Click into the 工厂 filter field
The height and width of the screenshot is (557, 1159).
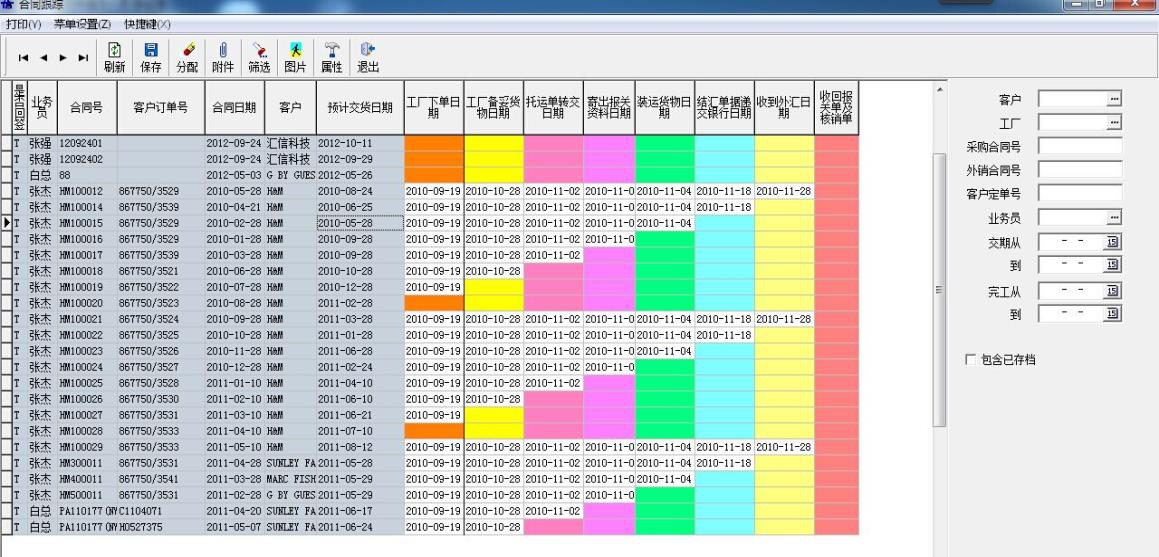[x=1073, y=122]
